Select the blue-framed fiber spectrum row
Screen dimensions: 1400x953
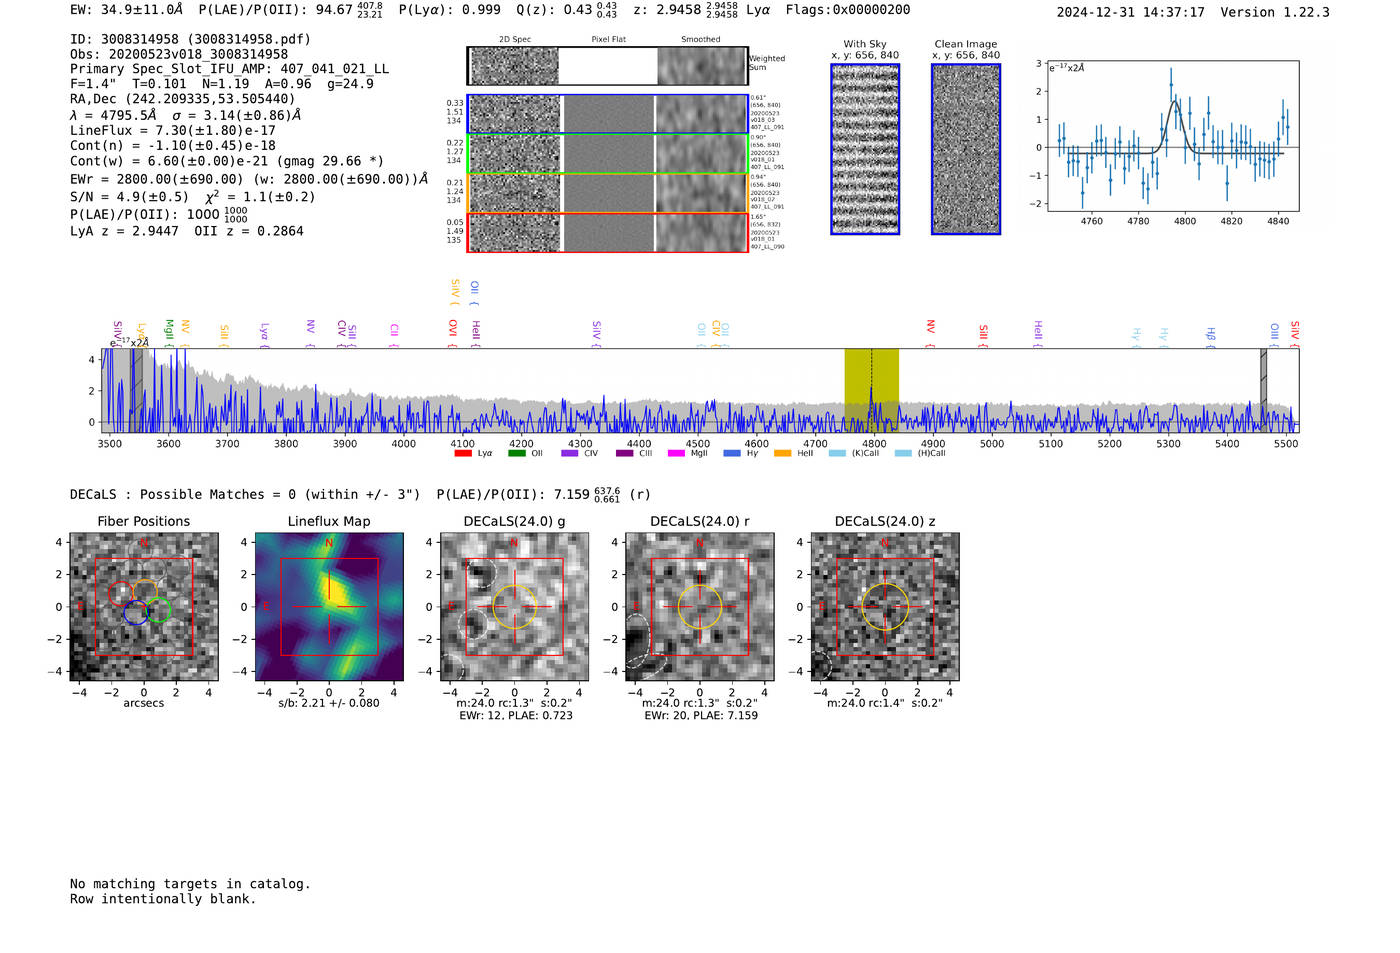[608, 114]
